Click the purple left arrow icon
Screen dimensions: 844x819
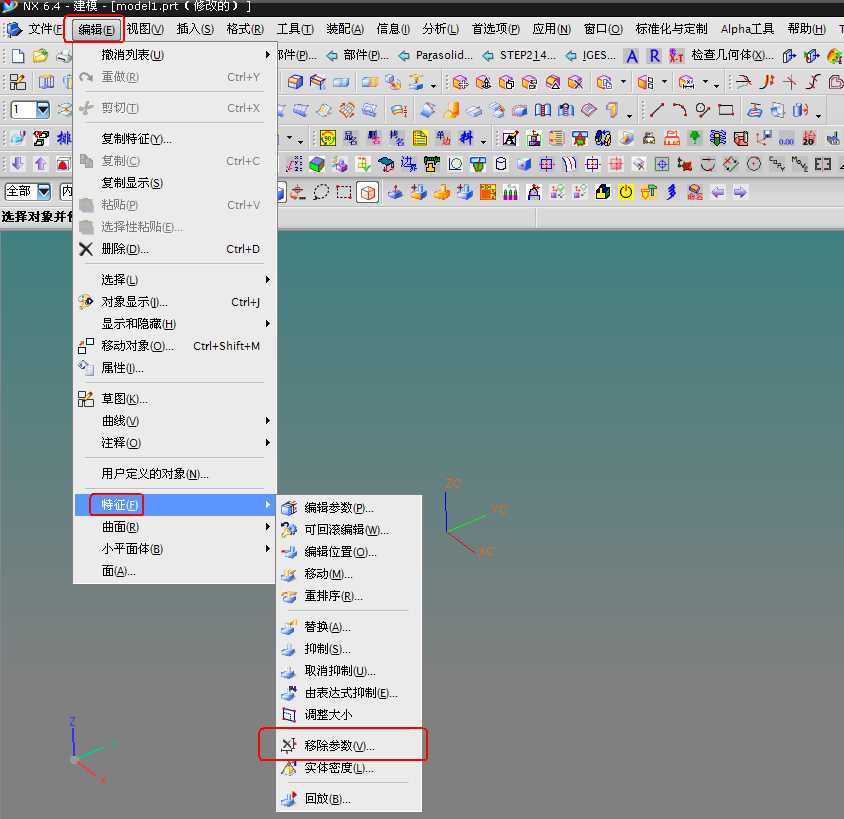[x=718, y=192]
